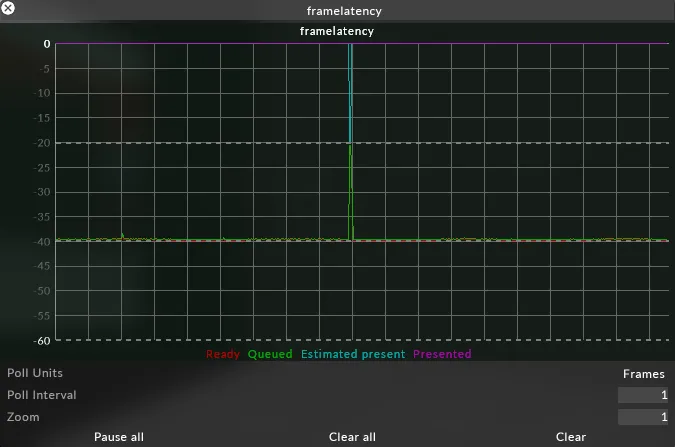Click the Poll Interval label
Image resolution: width=675 pixels, height=447 pixels.
42,395
